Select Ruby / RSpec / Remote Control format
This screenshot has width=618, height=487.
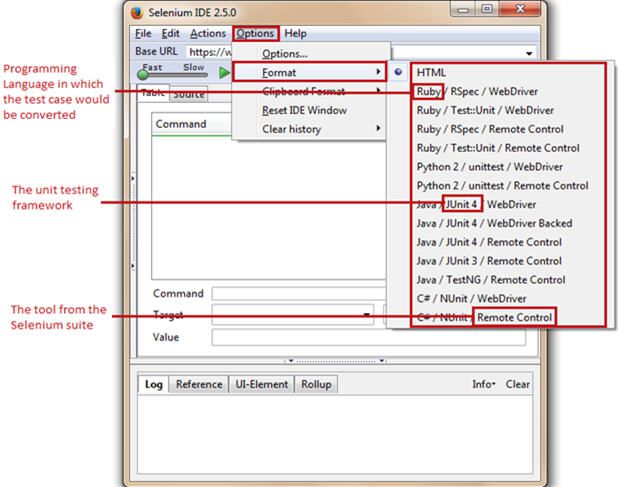(490, 129)
